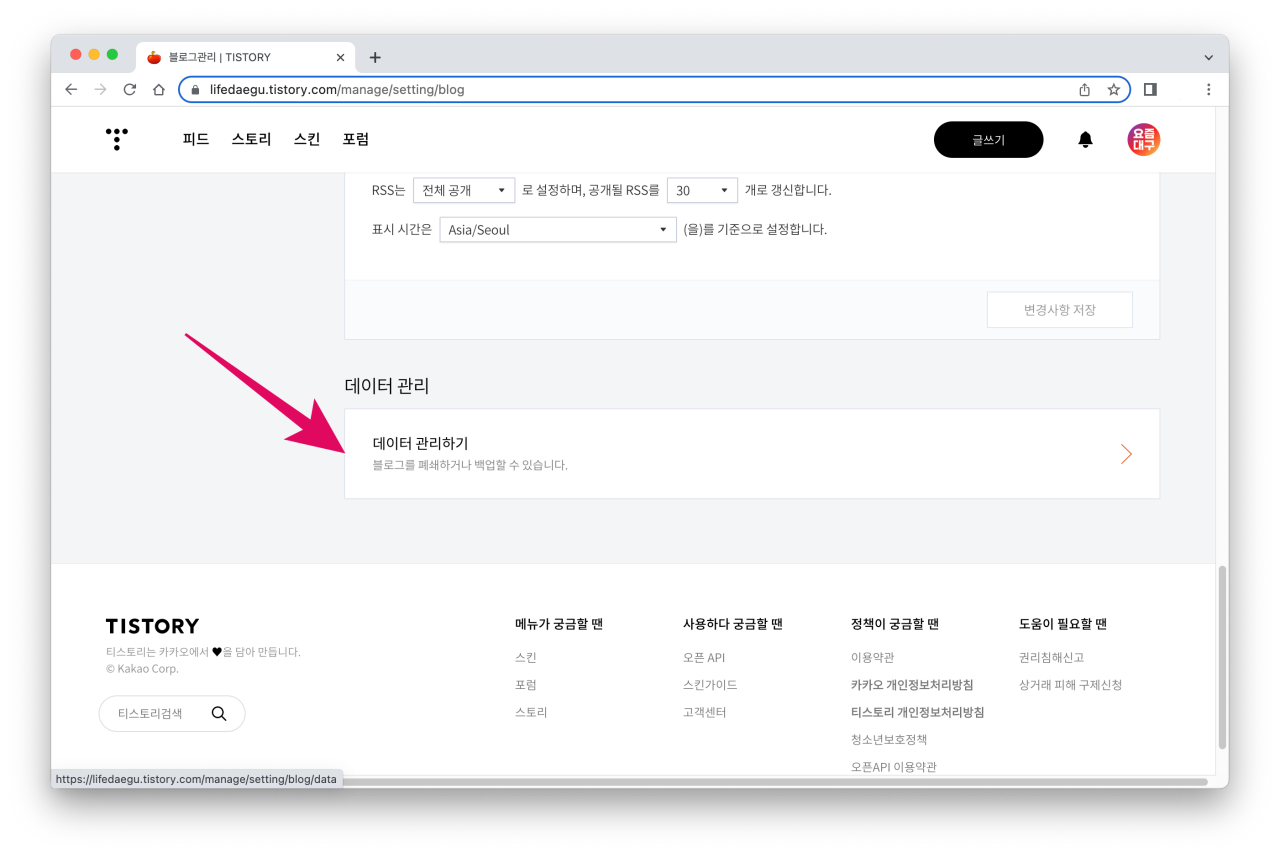Click the 변경사항 저장 save button
The image size is (1280, 856).
point(1059,309)
